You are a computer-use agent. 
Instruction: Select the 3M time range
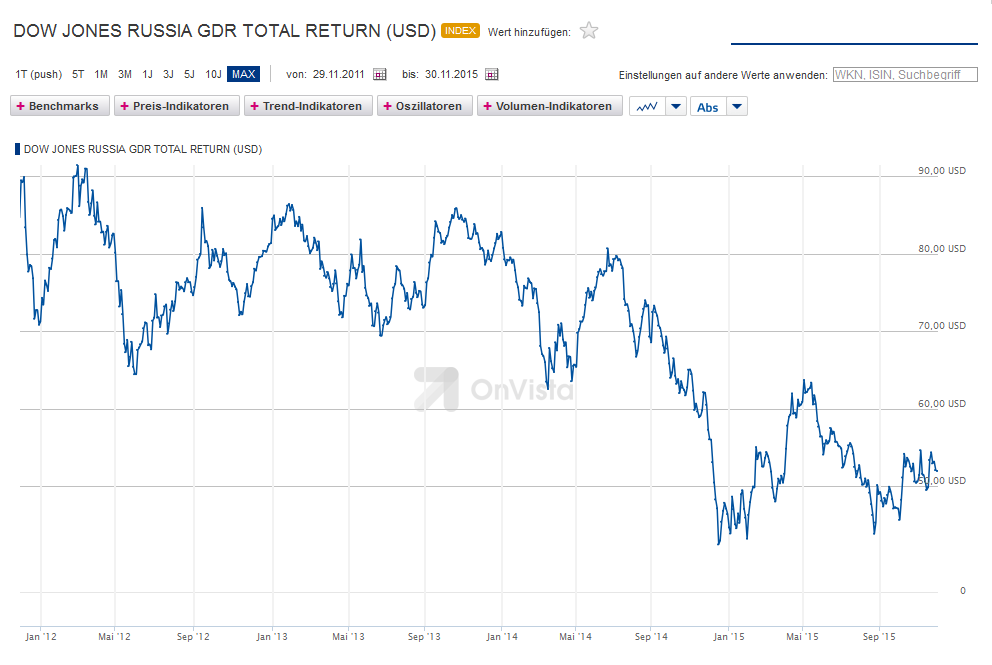point(125,75)
